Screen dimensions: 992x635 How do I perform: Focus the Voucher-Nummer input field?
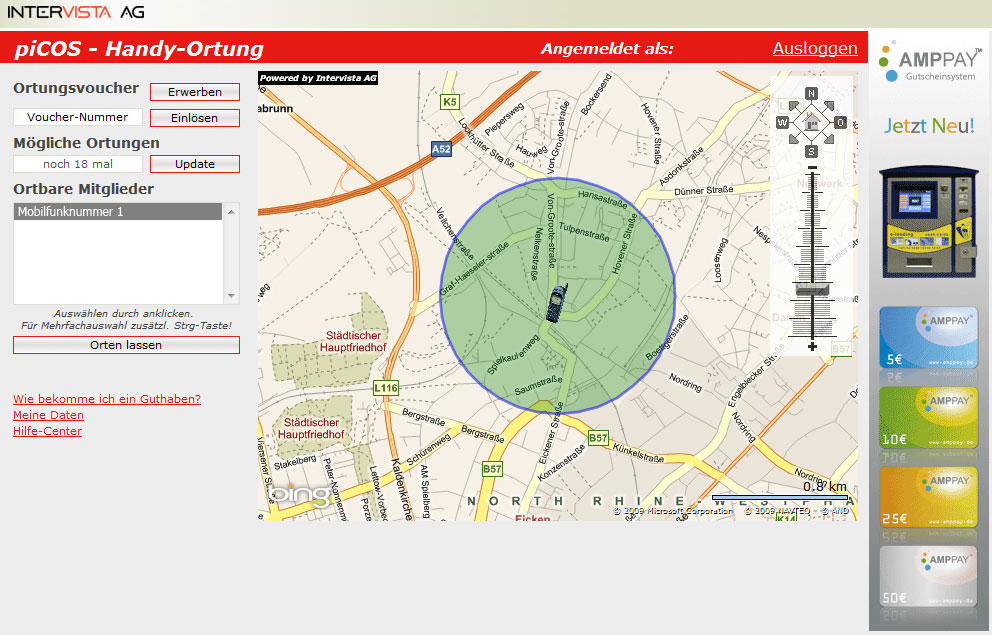point(78,117)
